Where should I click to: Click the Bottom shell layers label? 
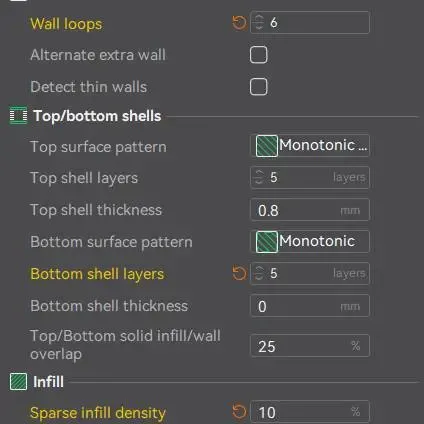click(97, 274)
